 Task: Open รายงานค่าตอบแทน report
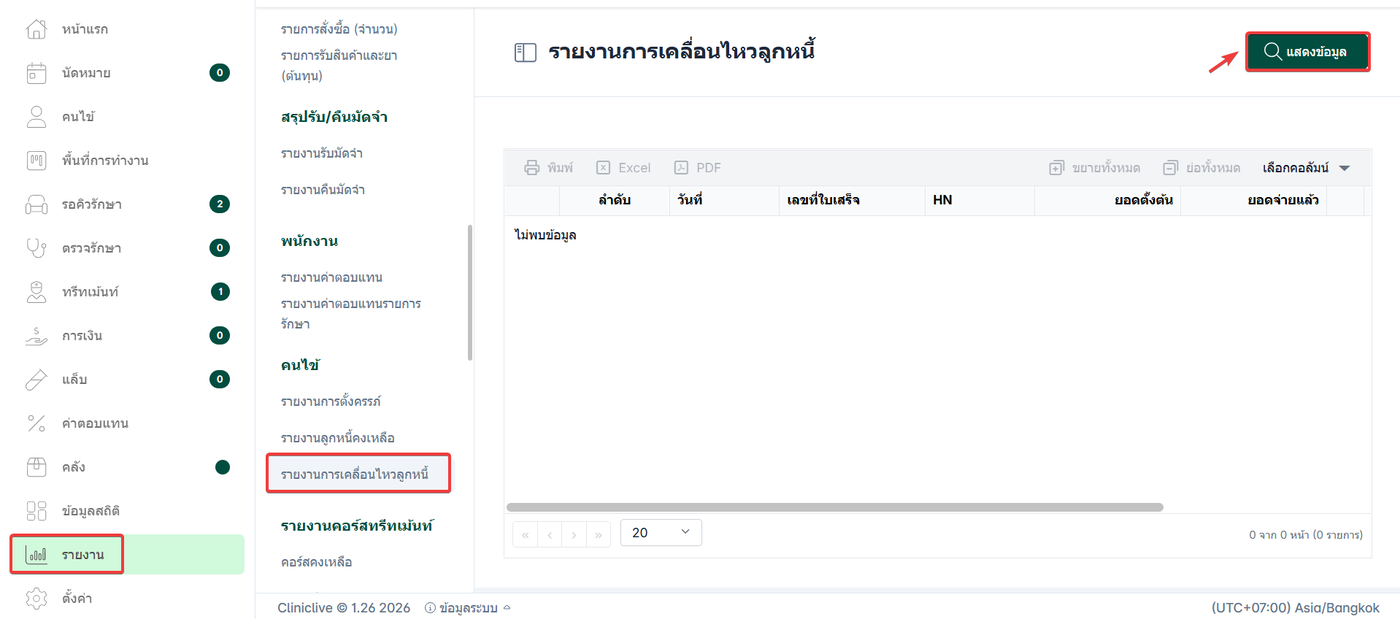332,277
